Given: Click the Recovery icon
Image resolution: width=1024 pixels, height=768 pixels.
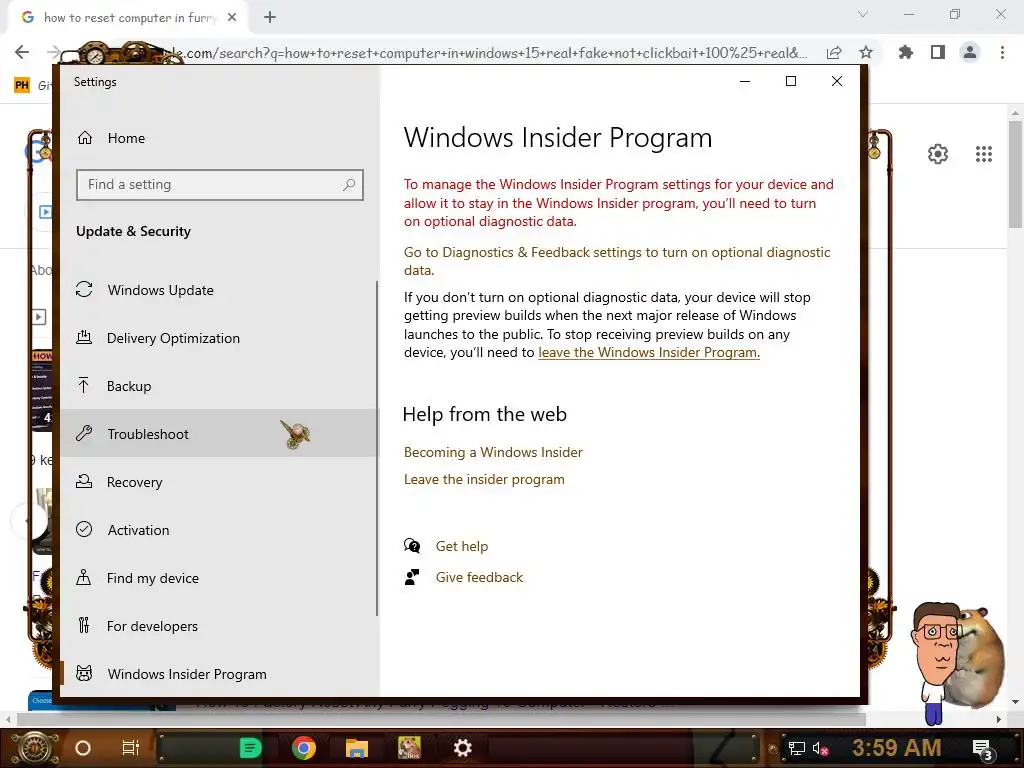Looking at the screenshot, I should point(84,481).
